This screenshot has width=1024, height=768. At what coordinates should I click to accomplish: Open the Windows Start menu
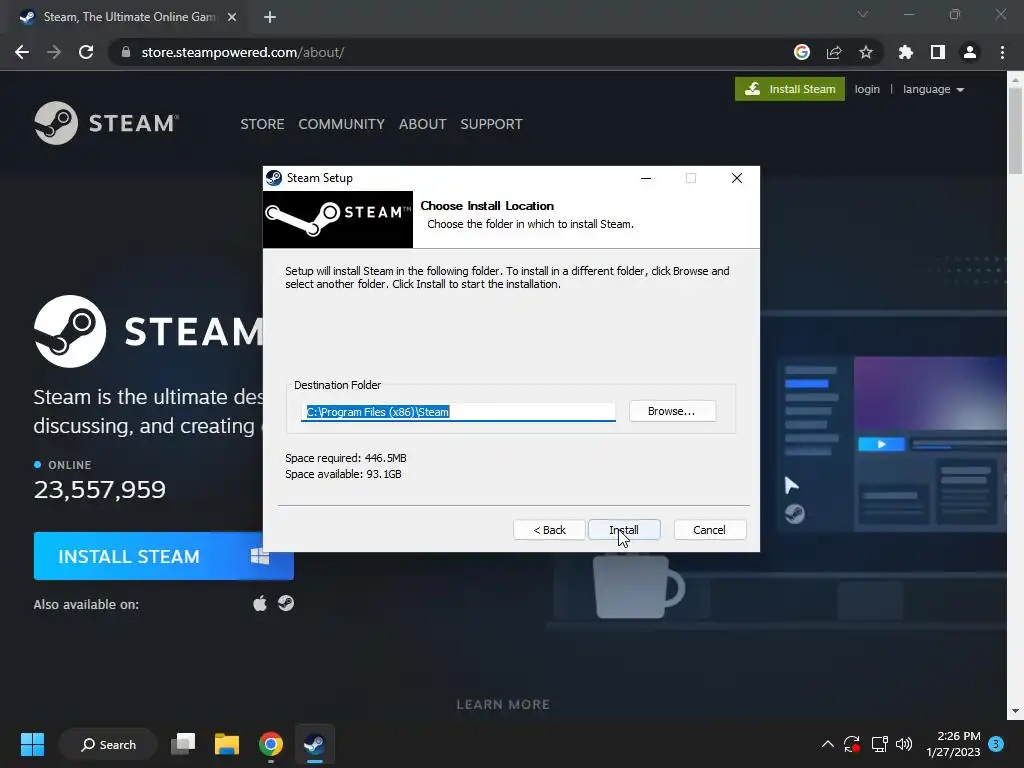[32, 744]
